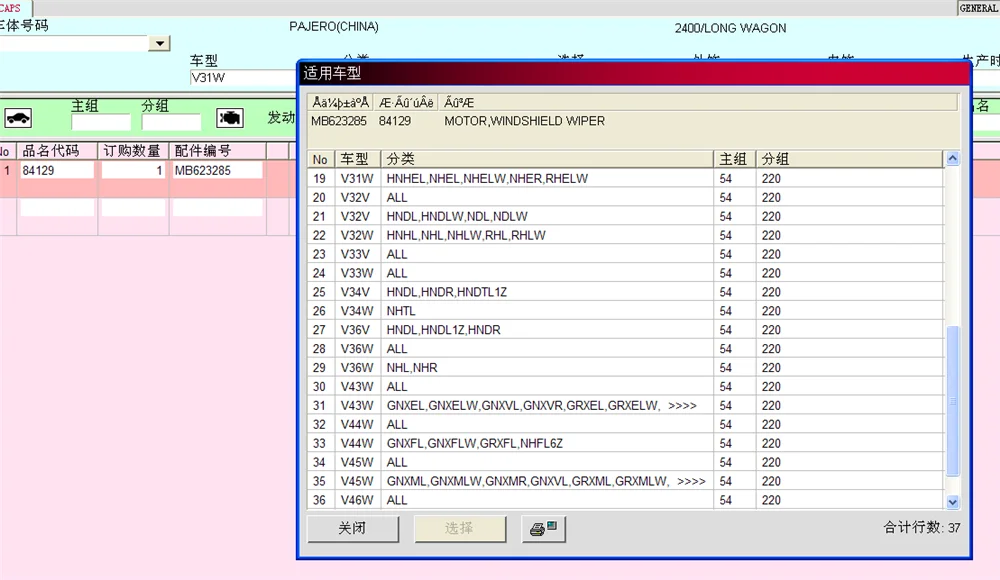This screenshot has width=1000, height=580.
Task: Select row 26 V34W NHTL
Action: [x=625, y=311]
